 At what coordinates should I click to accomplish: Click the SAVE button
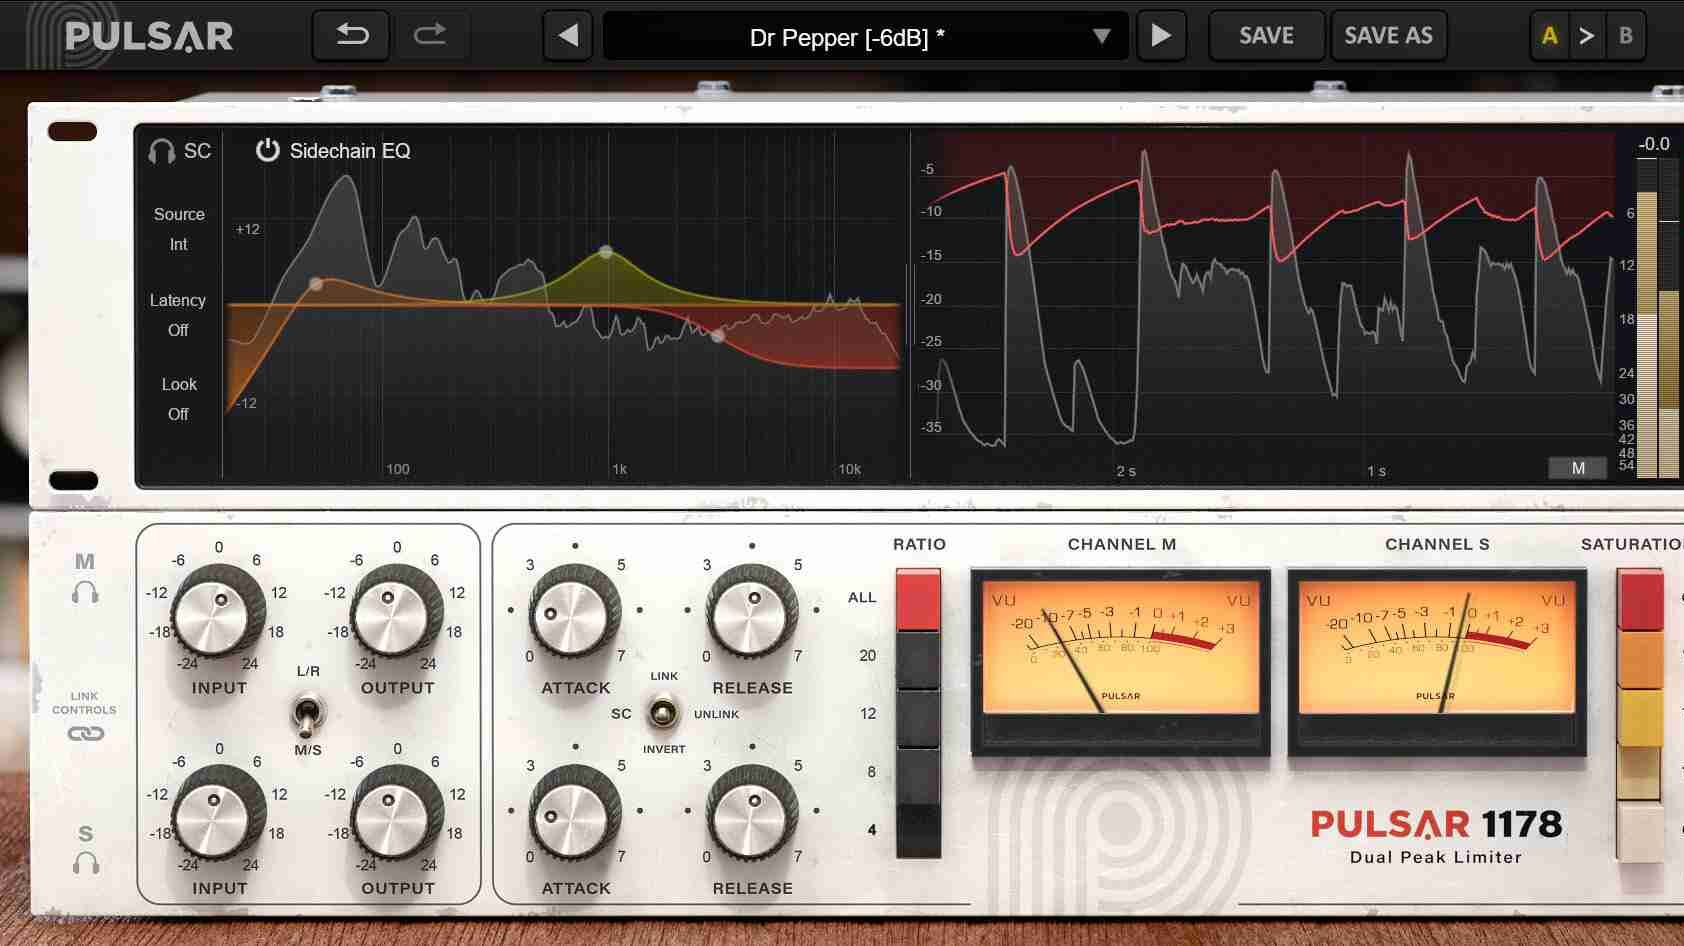1266,36
